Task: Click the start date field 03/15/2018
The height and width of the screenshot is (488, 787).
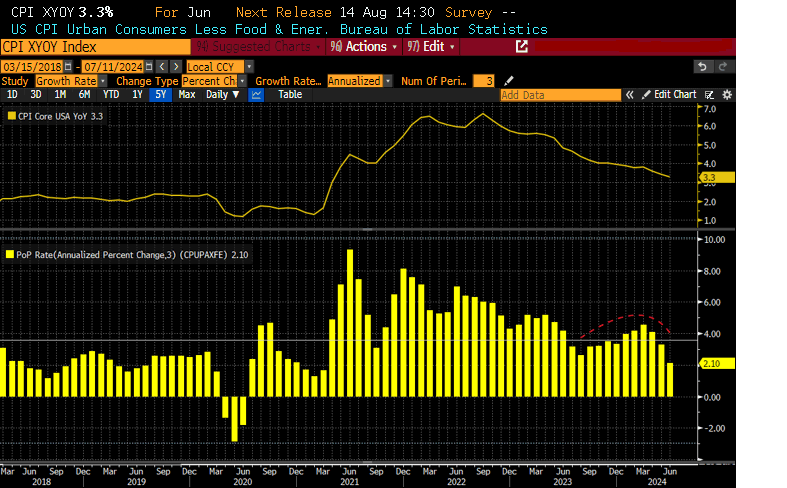Action: coord(32,67)
